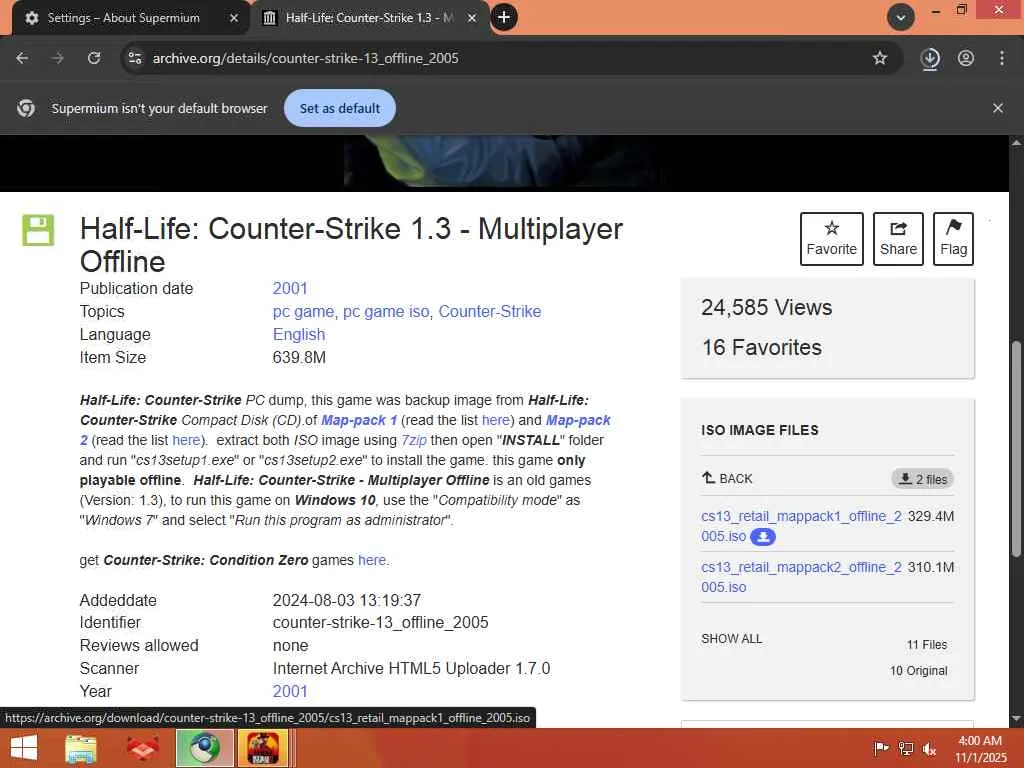Image resolution: width=1024 pixels, height=768 pixels.
Task: Open the profile avatar icon
Action: pos(966,58)
